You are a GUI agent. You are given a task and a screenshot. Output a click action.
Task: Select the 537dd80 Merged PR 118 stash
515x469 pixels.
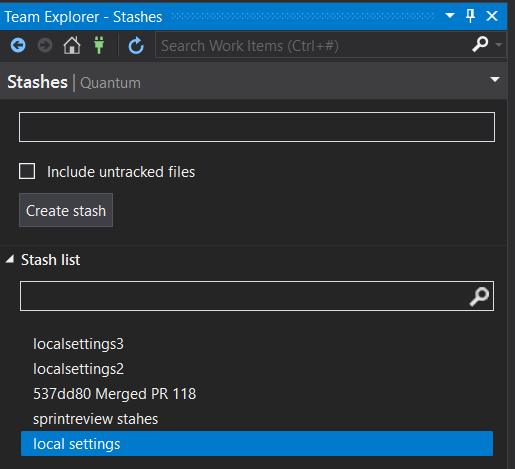[x=257, y=394]
